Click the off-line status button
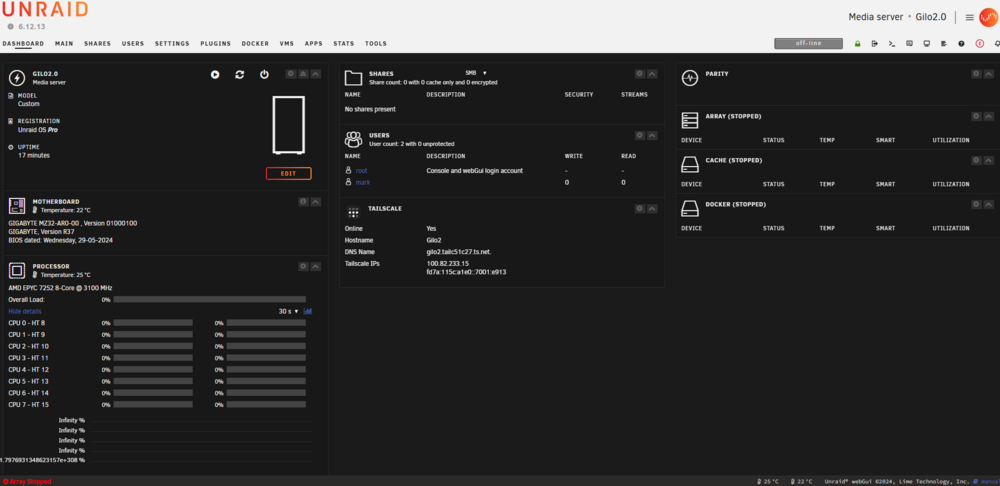 [808, 43]
